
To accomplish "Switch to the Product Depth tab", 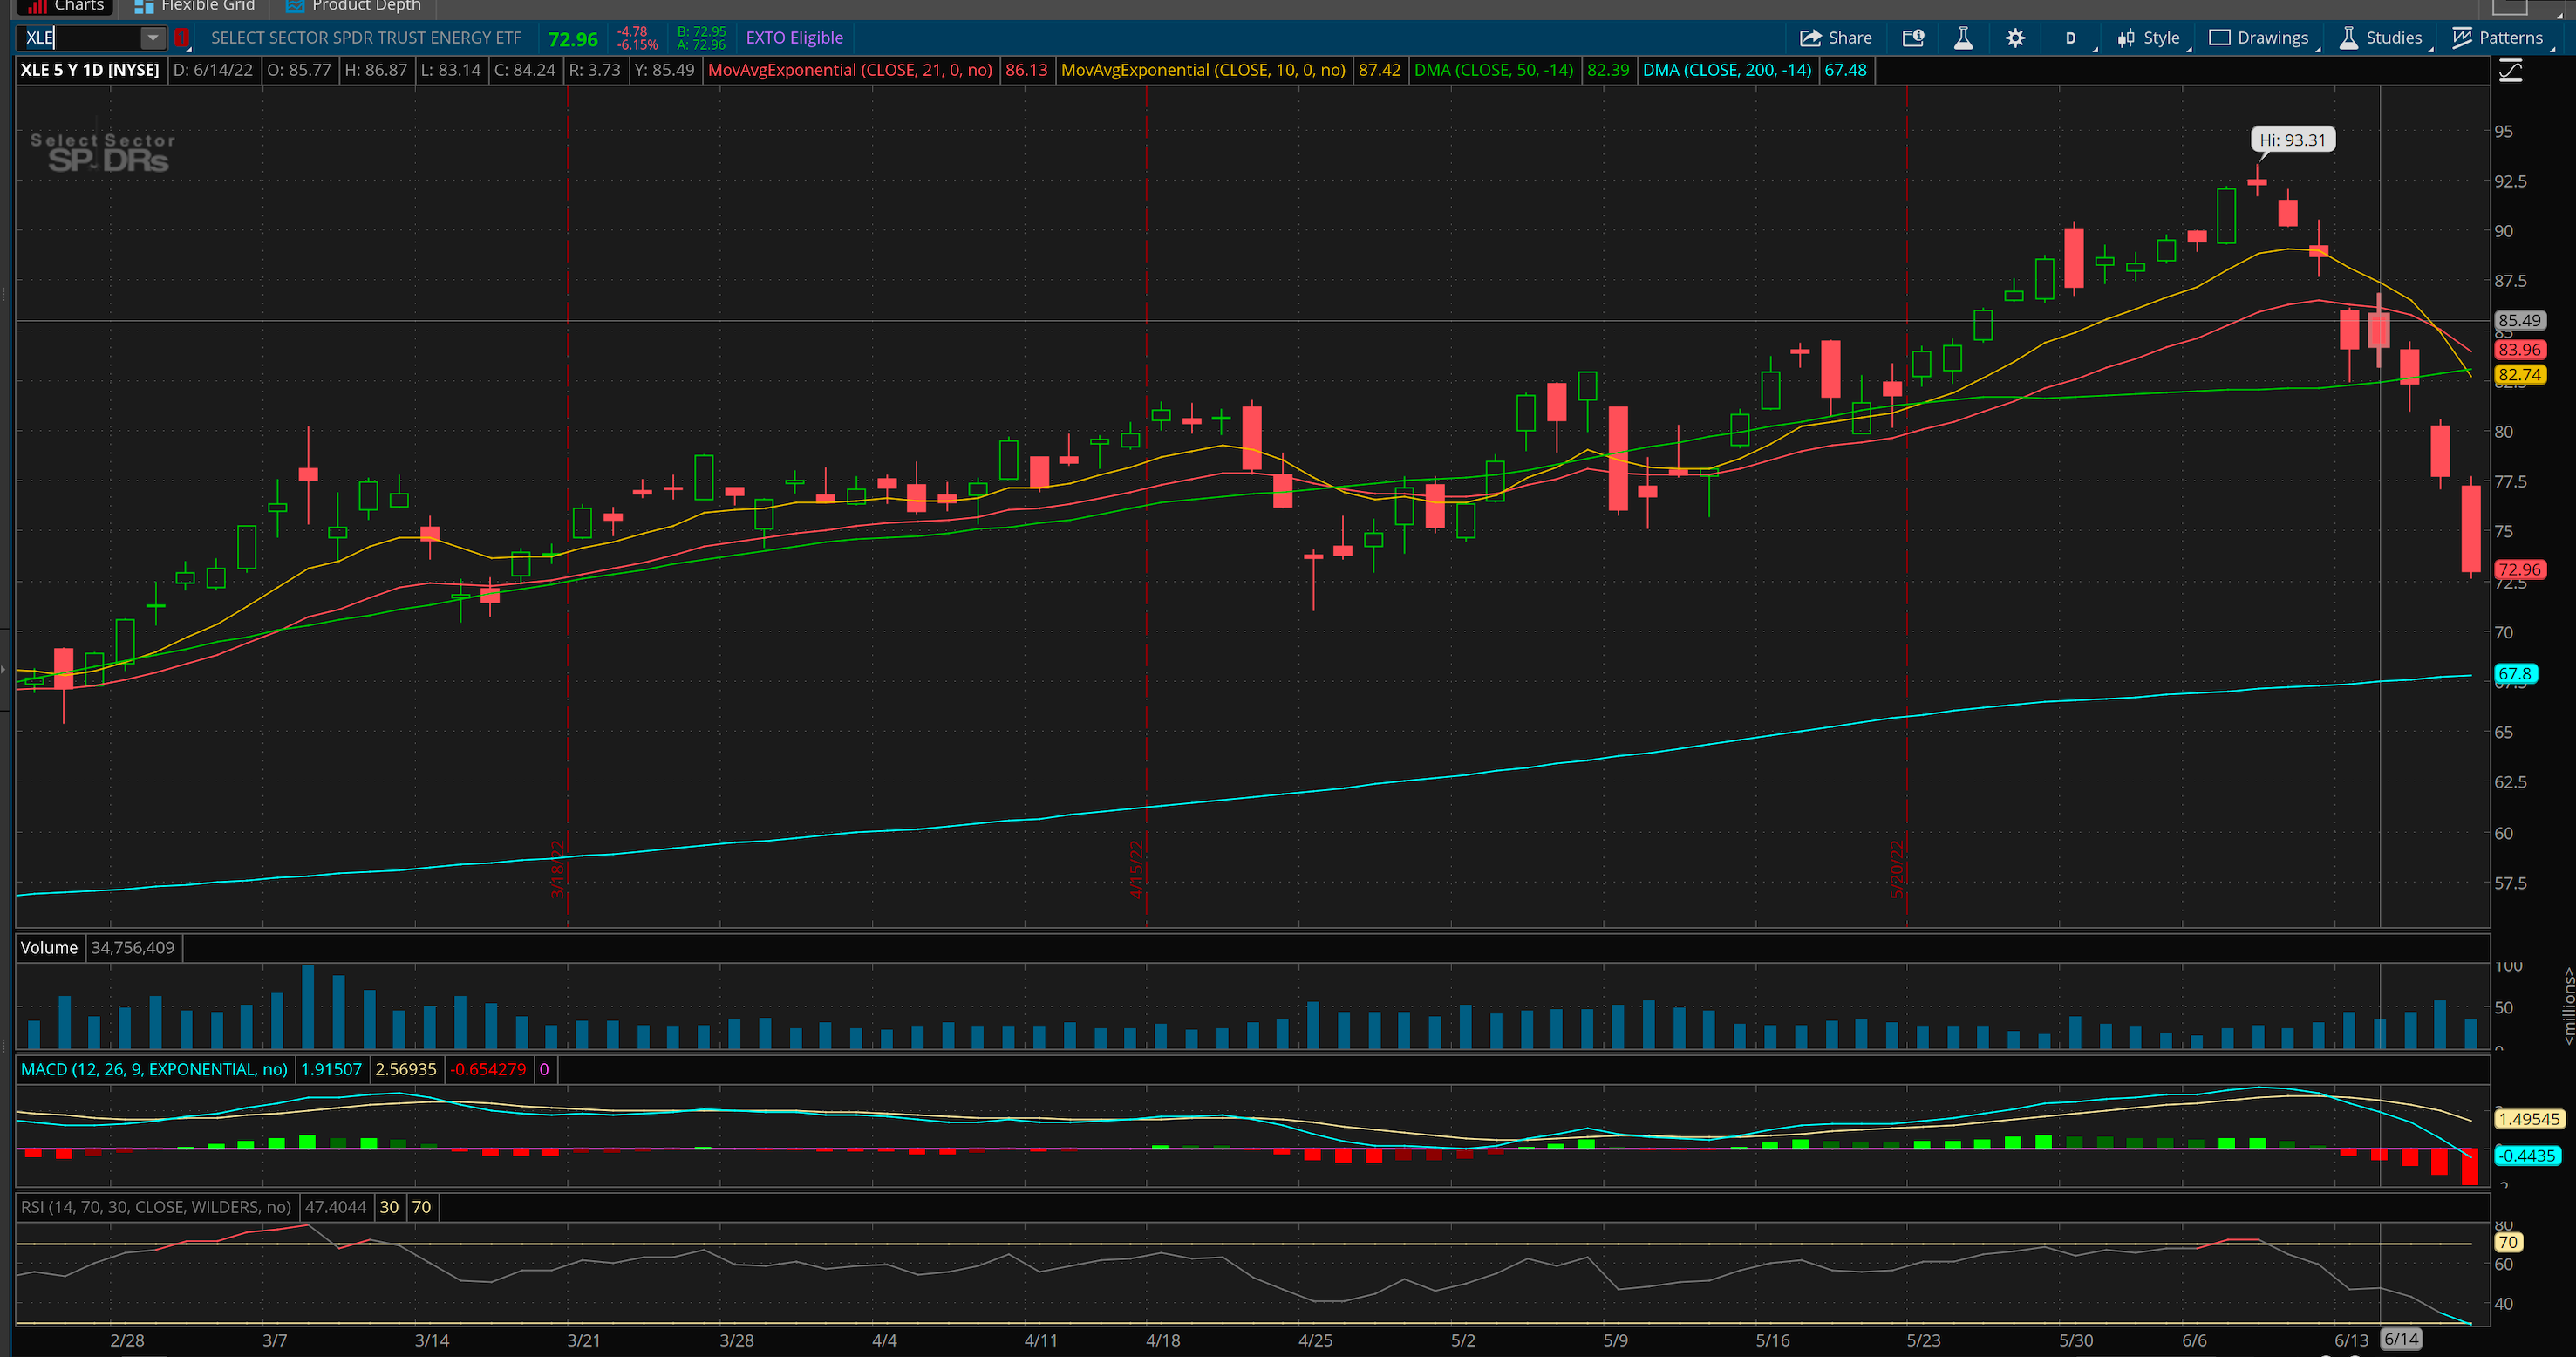I will click(353, 6).
